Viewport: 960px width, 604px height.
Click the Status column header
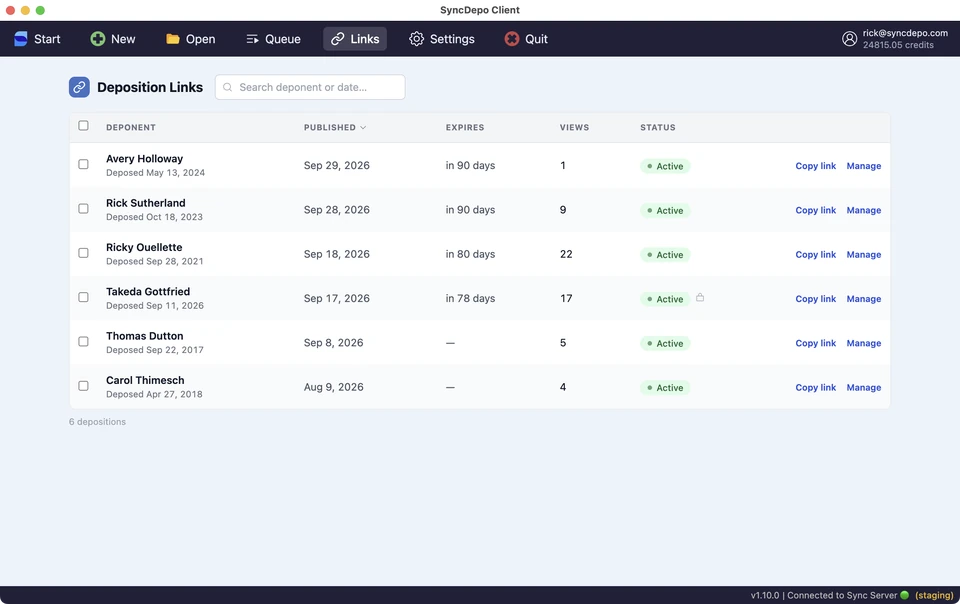[658, 127]
